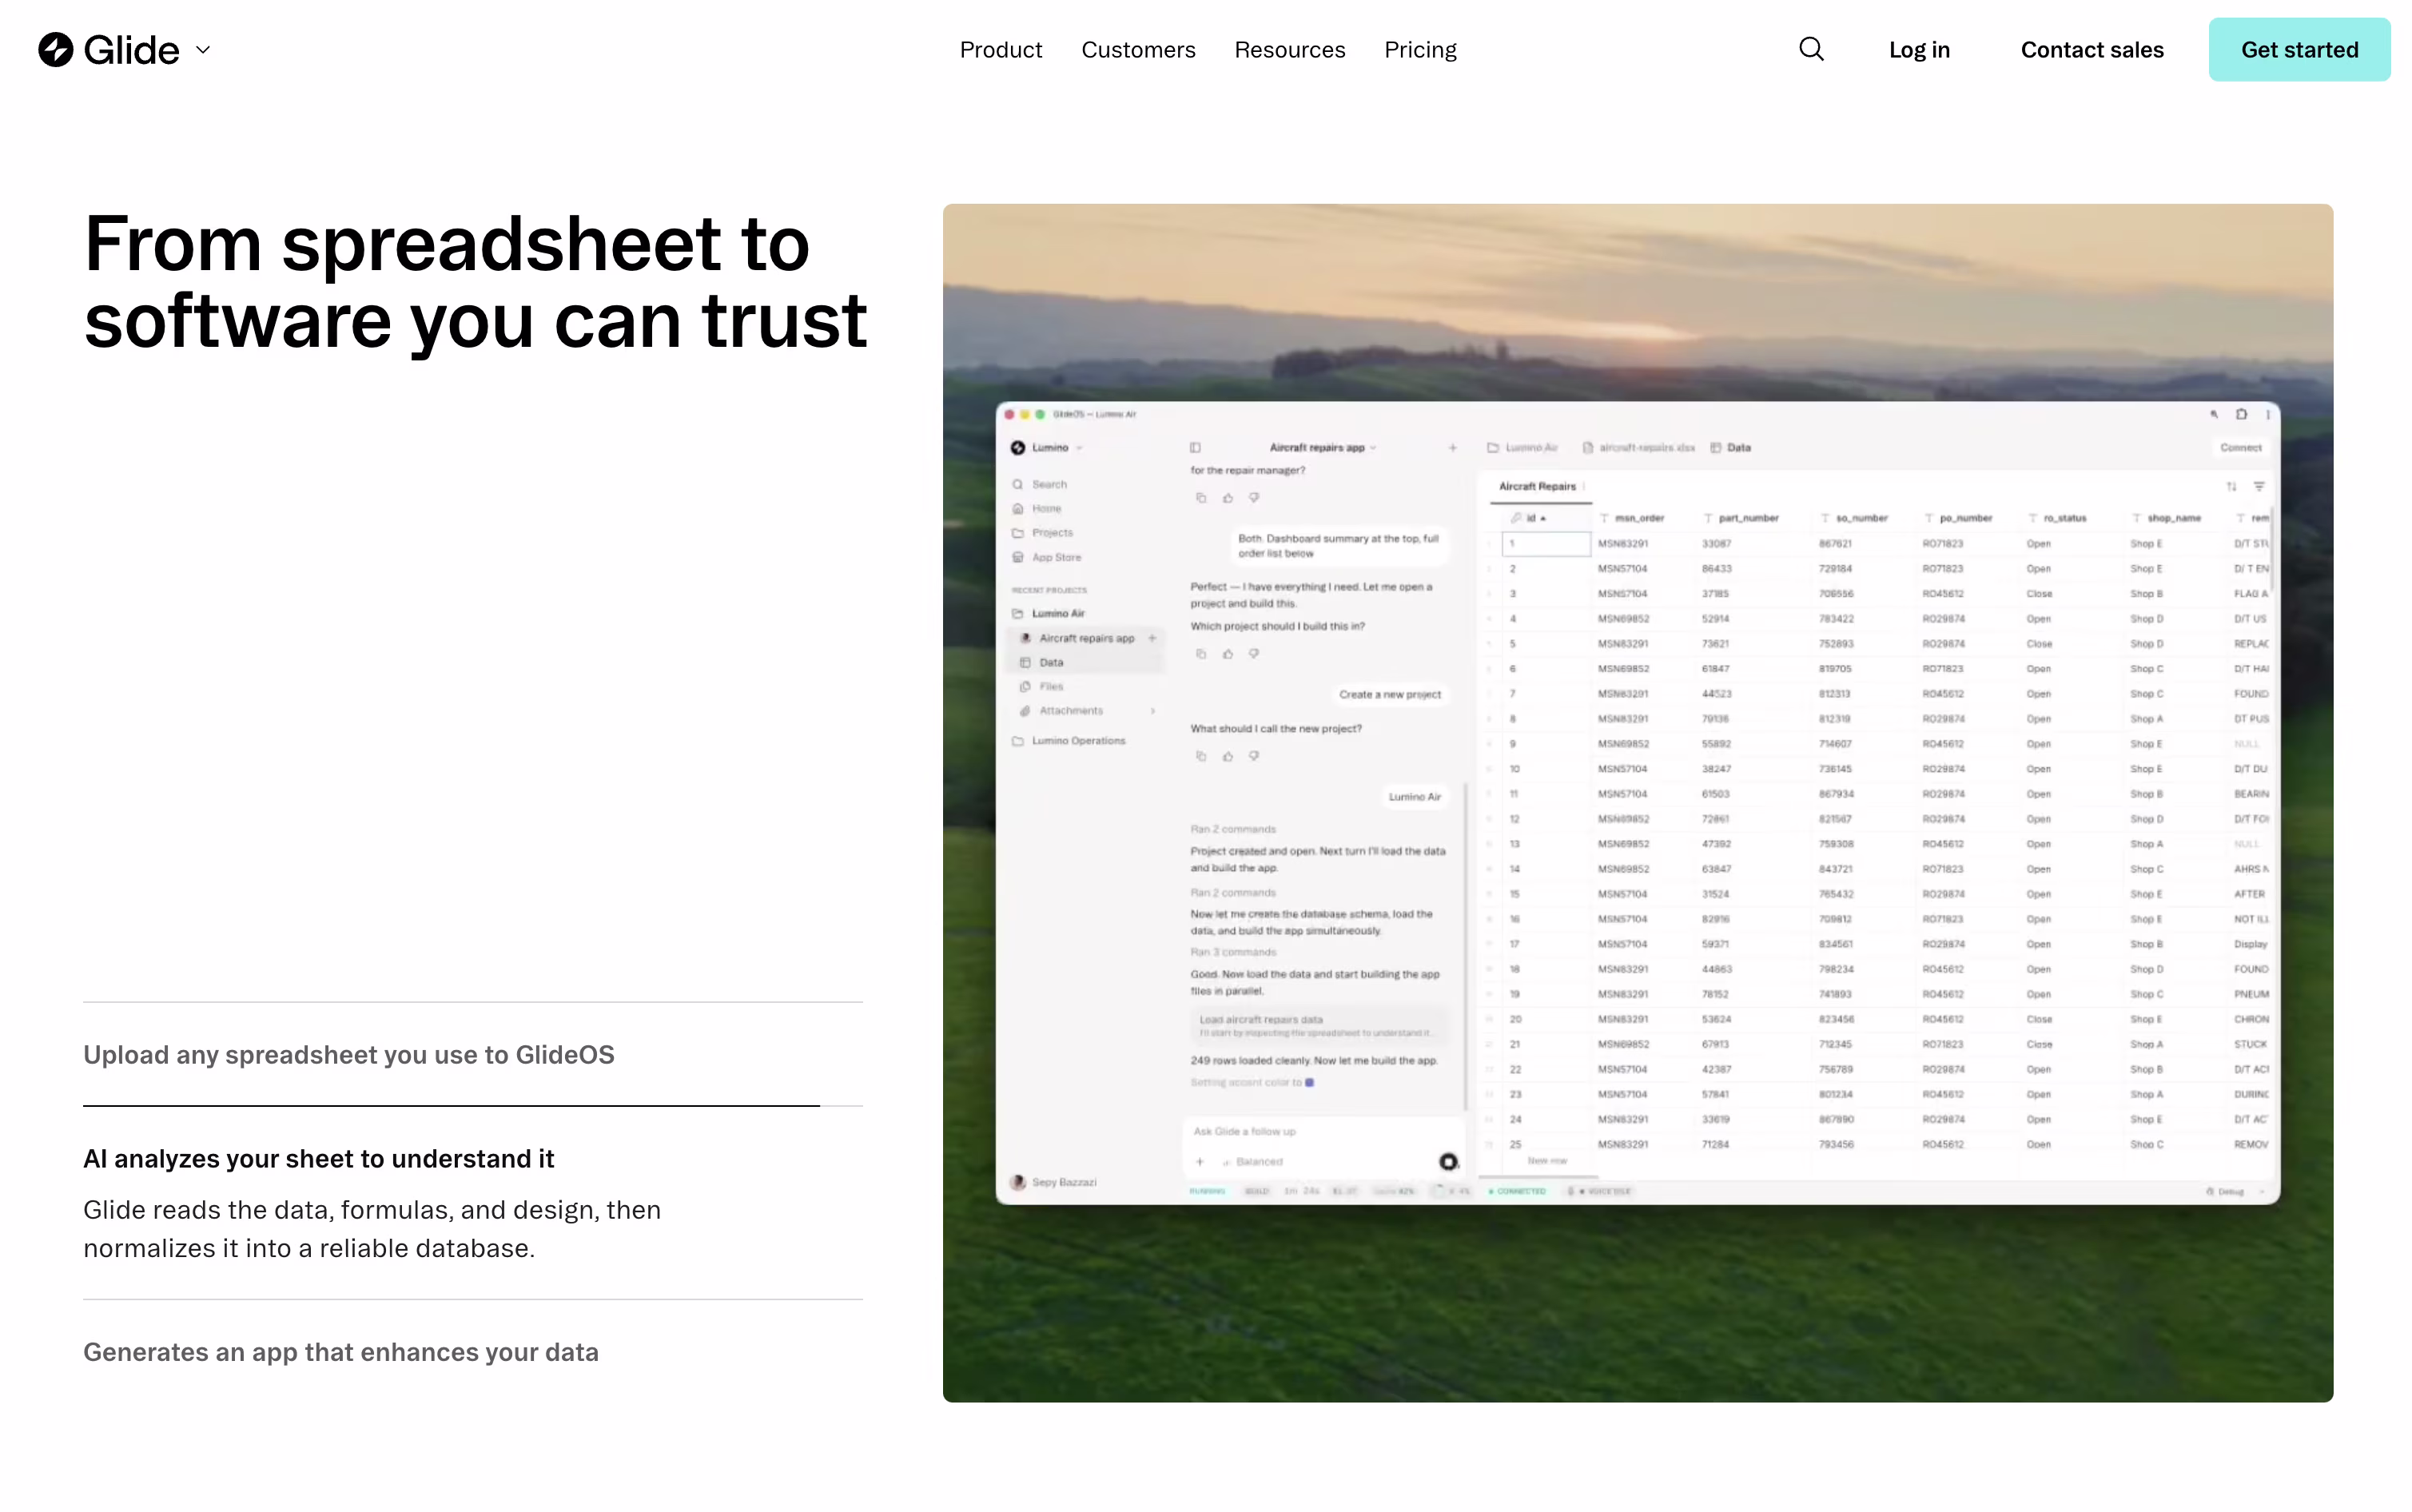Click the Lumino Air breadcrumb above the table
Image resolution: width=2412 pixels, height=1512 pixels.
point(1522,448)
